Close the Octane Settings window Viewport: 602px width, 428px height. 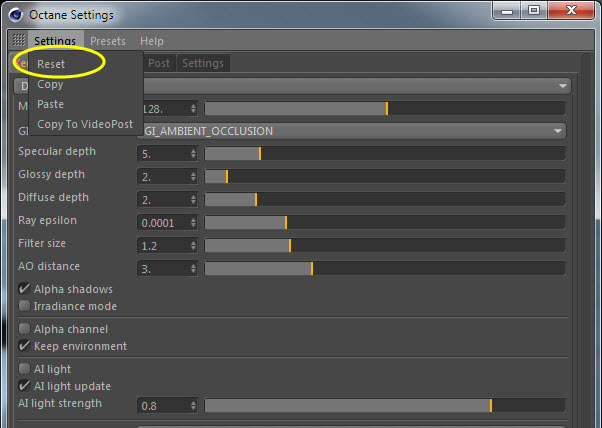pos(571,11)
